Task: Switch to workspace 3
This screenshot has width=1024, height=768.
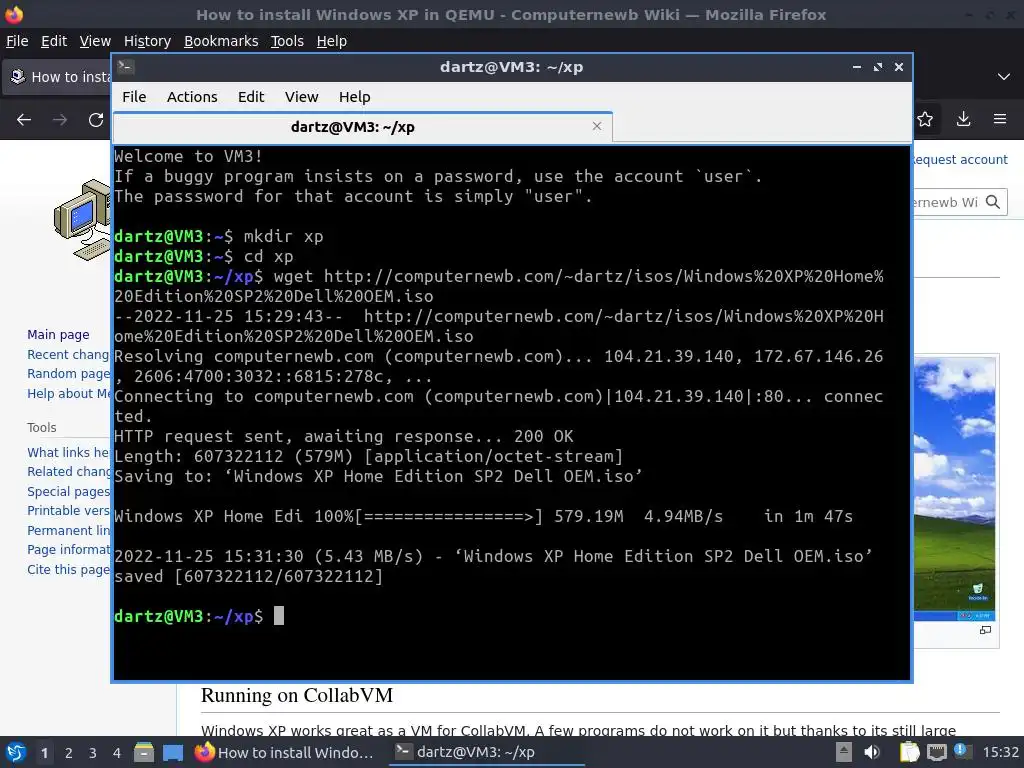Action: tap(93, 753)
